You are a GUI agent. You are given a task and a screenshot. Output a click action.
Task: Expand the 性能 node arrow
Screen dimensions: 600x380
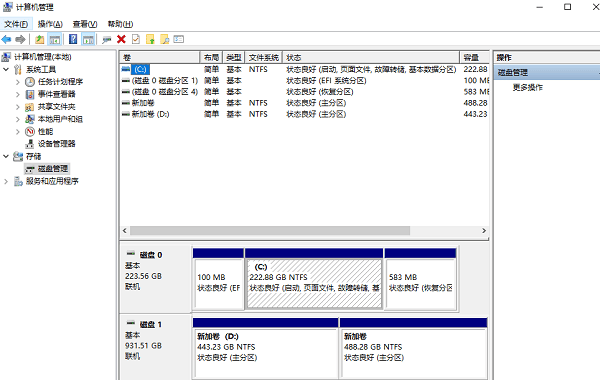(18, 132)
